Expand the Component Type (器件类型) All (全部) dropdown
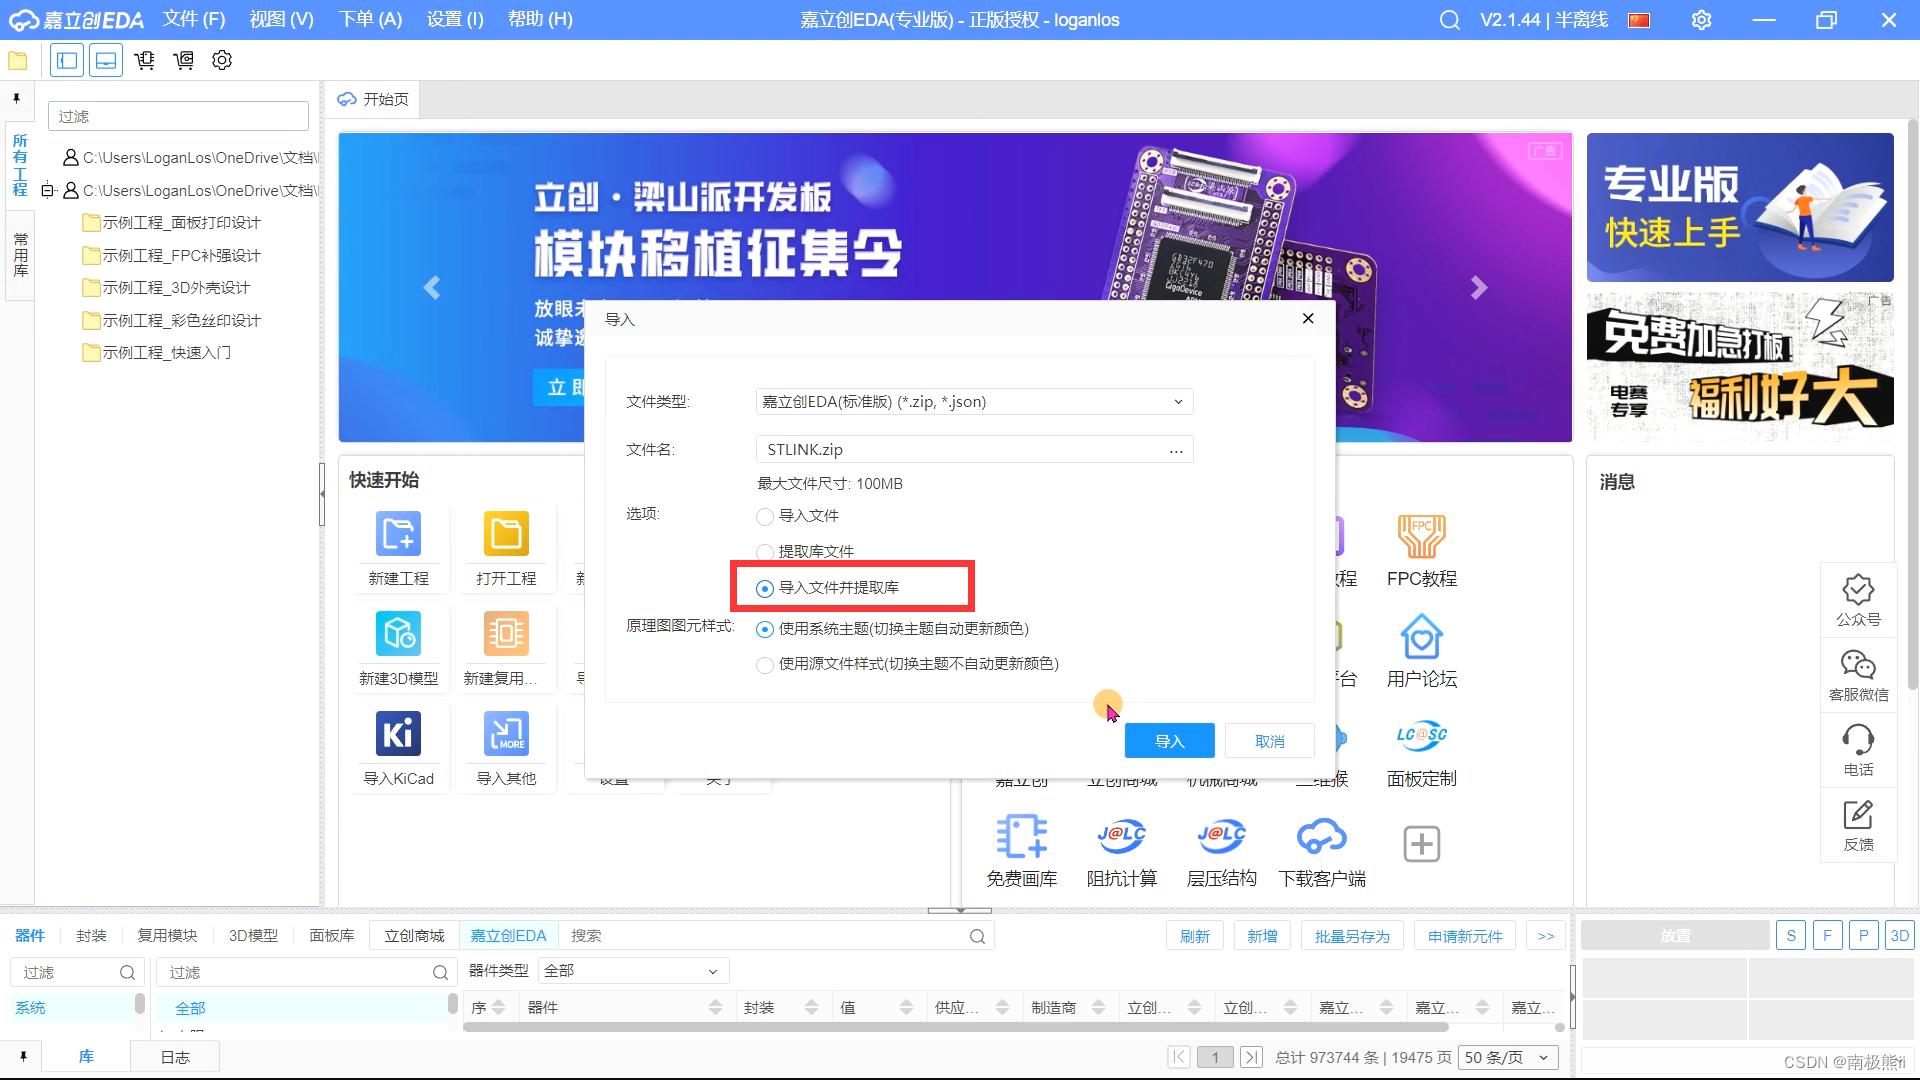The width and height of the screenshot is (1920, 1080). point(632,971)
